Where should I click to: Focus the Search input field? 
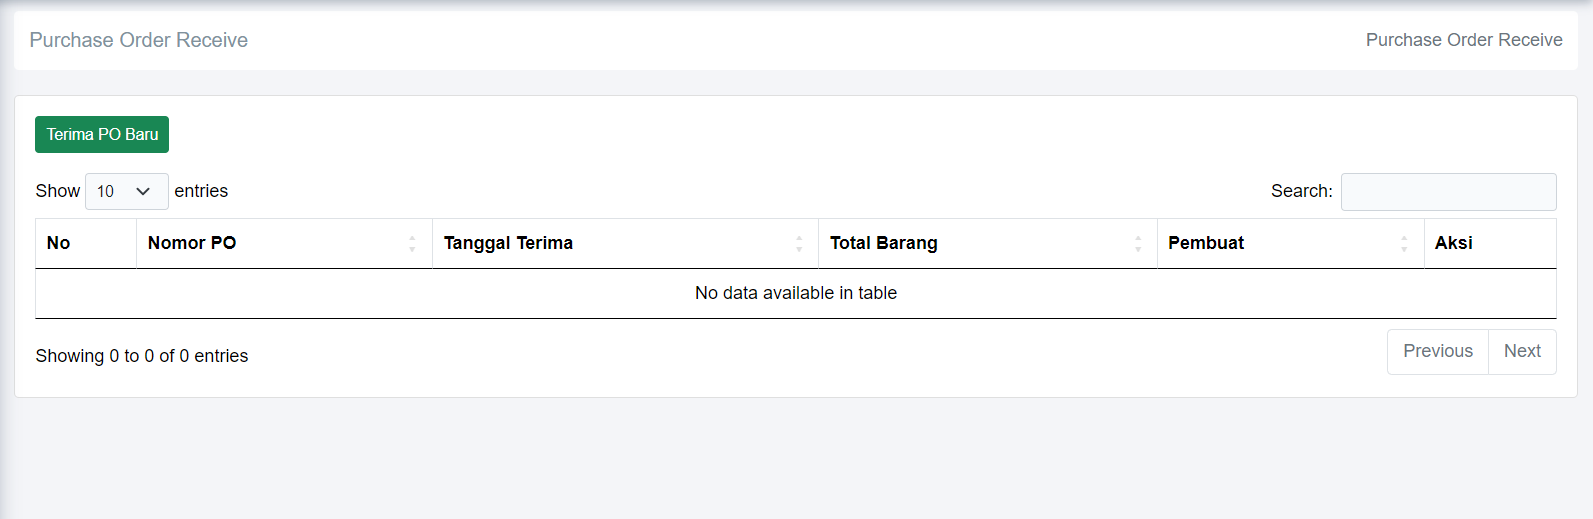click(1448, 192)
